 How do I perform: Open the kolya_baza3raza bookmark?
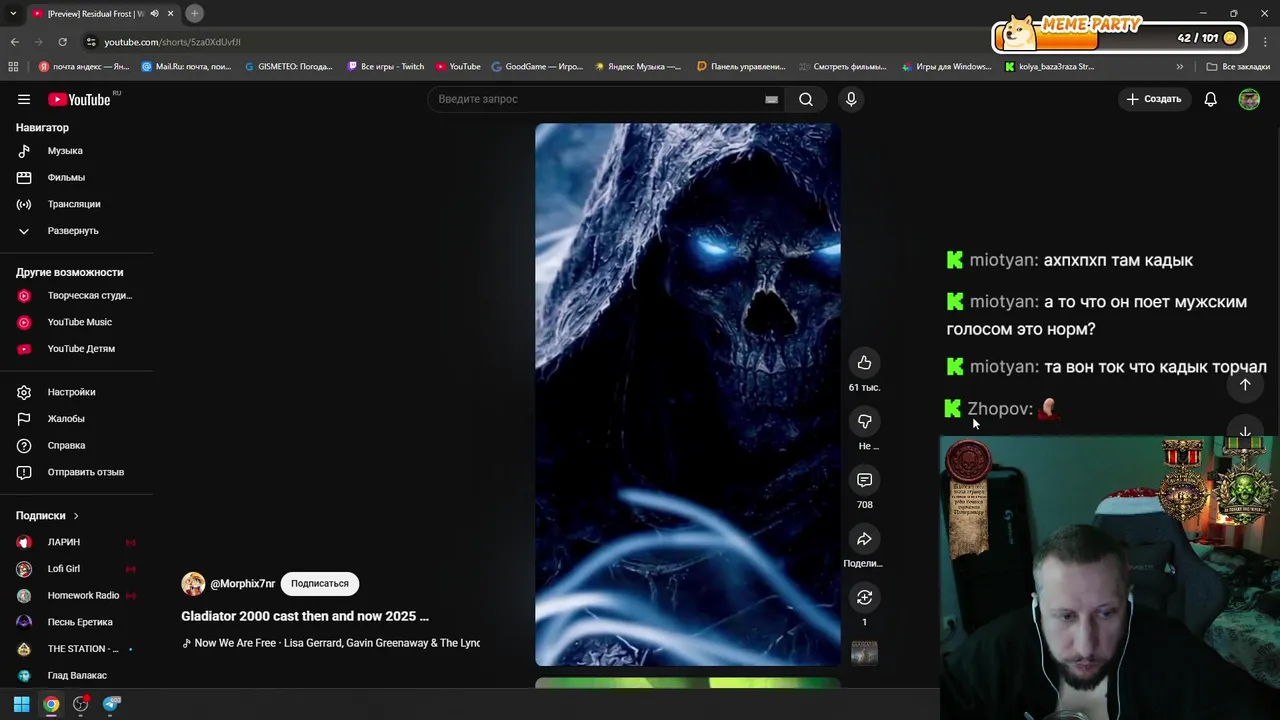(x=1050, y=67)
